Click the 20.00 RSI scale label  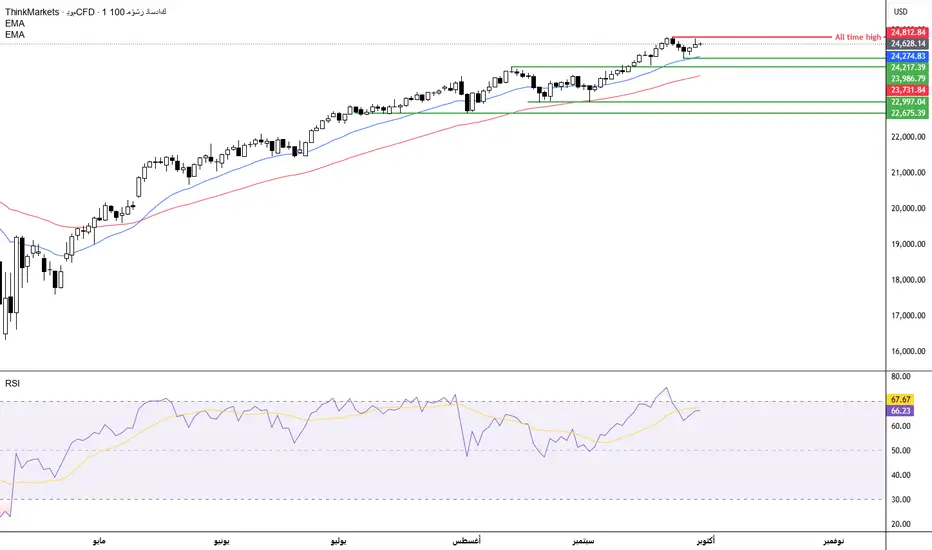(901, 524)
